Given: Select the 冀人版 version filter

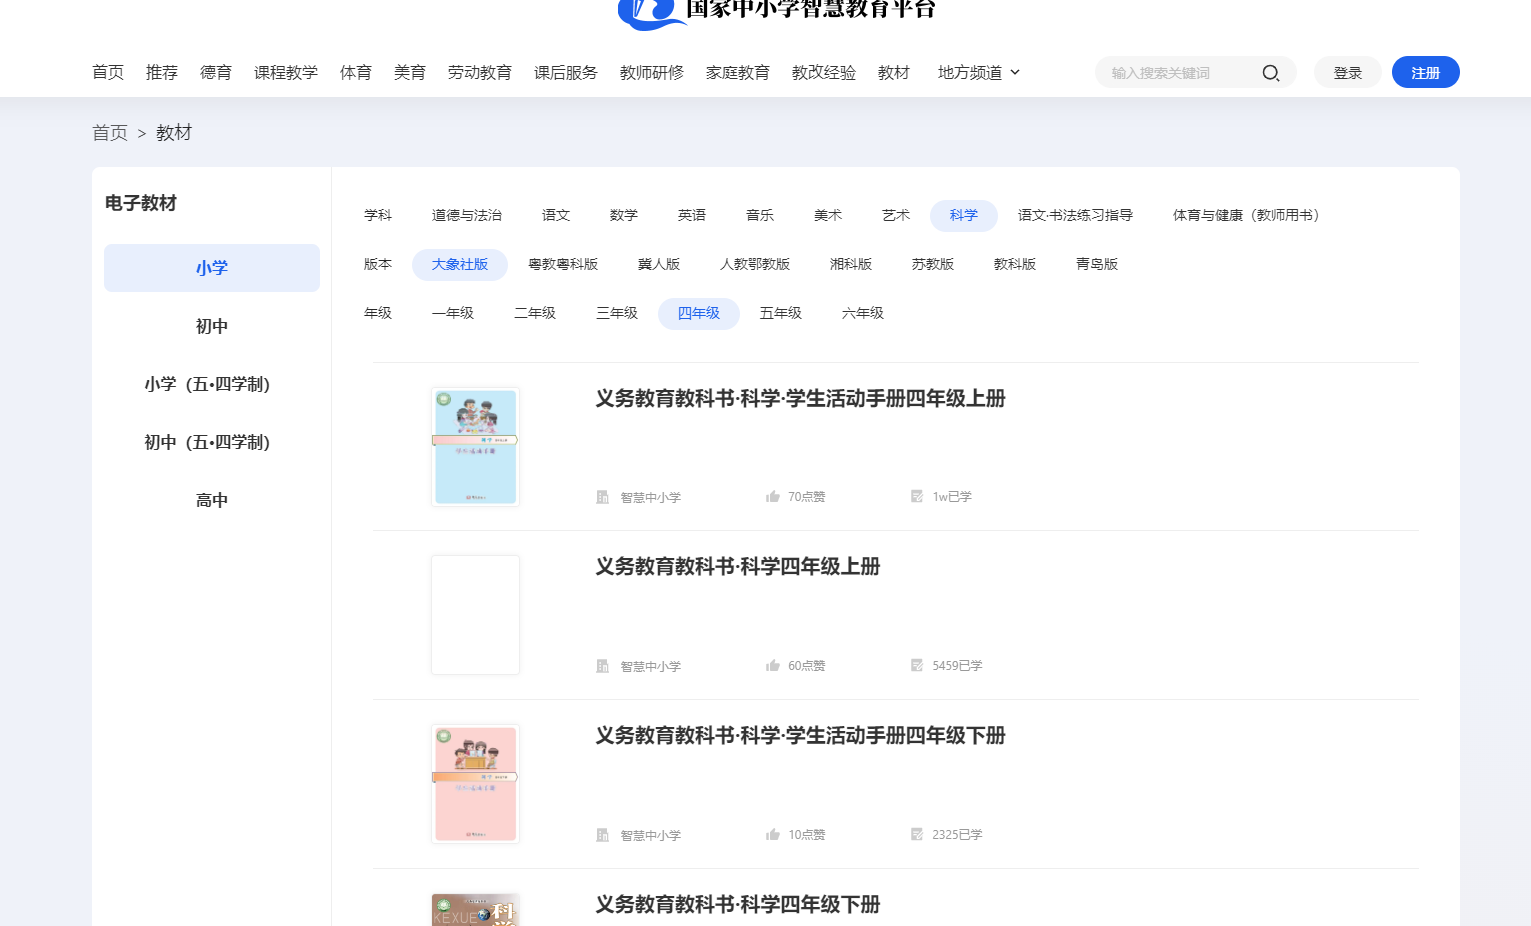Looking at the screenshot, I should (659, 263).
